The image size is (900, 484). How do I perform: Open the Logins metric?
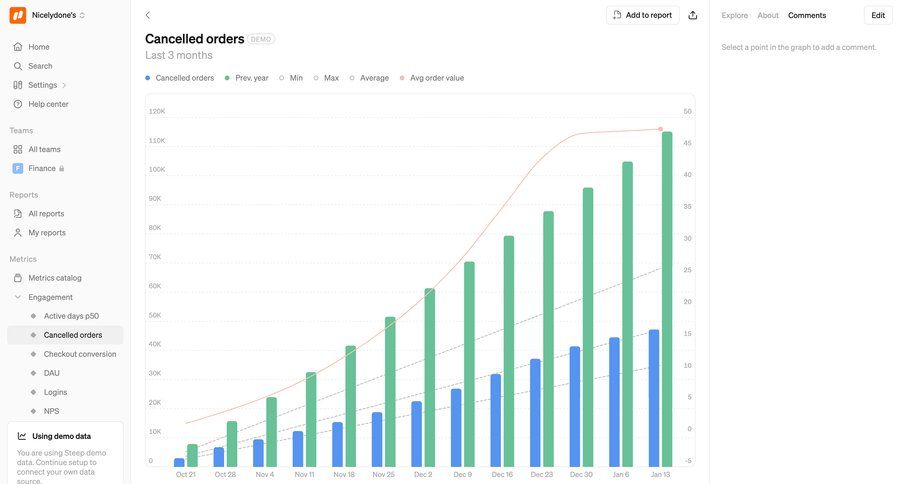click(x=55, y=392)
